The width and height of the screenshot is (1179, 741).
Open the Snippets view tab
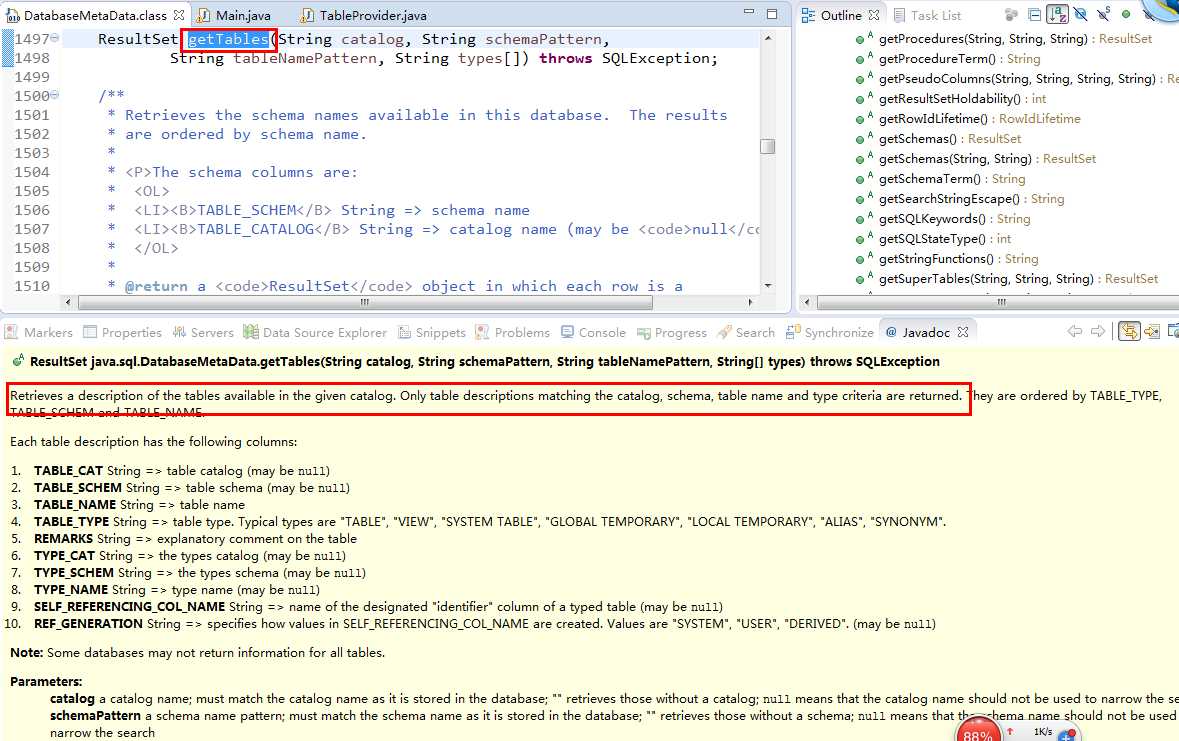tap(432, 333)
